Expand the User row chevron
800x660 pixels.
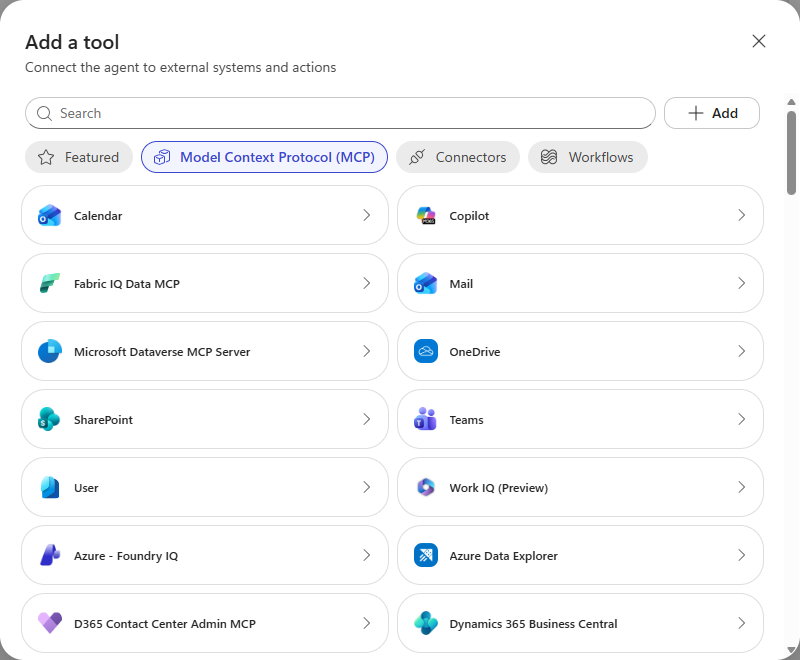pyautogui.click(x=366, y=487)
